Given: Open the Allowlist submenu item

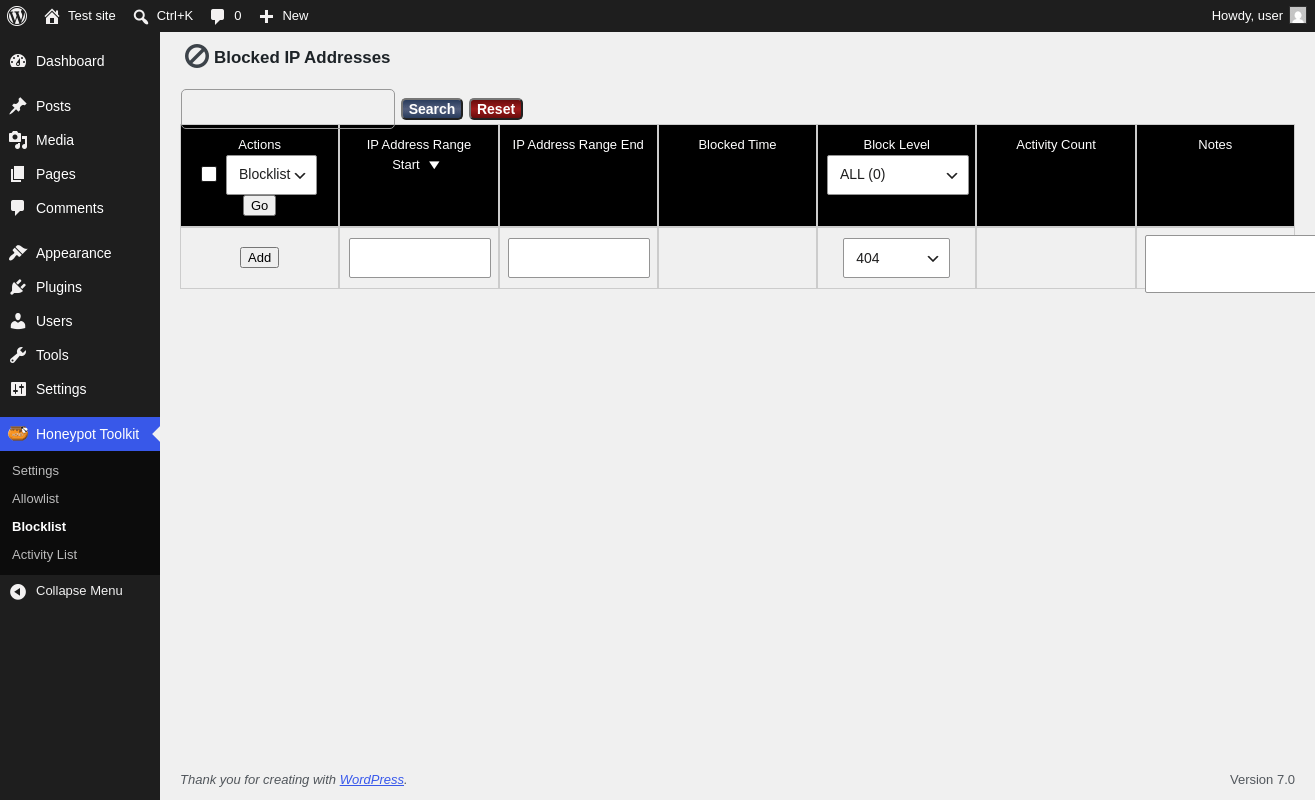Looking at the screenshot, I should tap(35, 498).
